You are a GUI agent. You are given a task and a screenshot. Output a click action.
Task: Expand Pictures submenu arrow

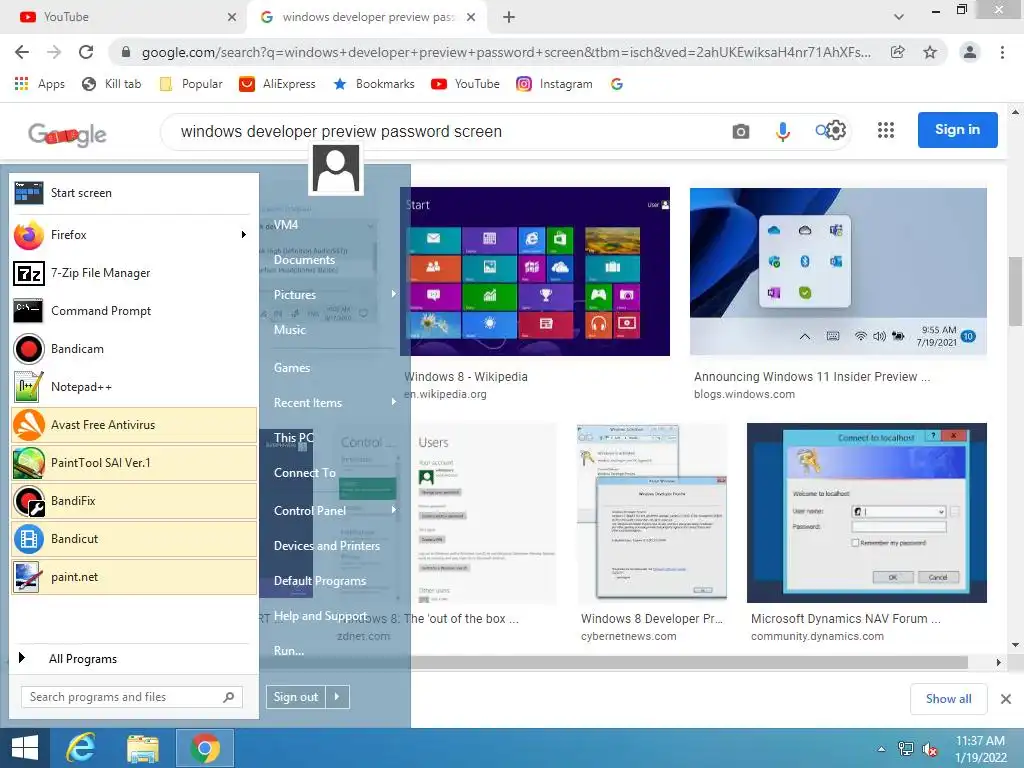click(393, 294)
